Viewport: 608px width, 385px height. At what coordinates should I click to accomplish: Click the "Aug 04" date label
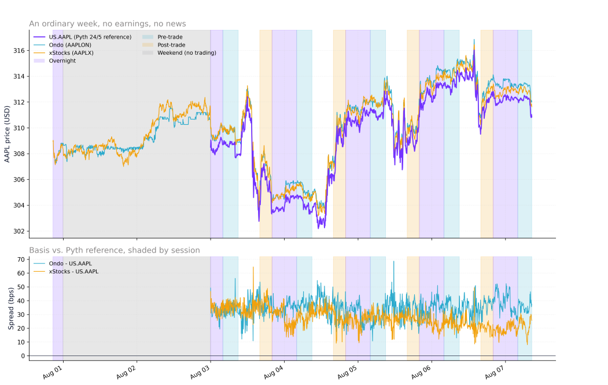pyautogui.click(x=273, y=372)
